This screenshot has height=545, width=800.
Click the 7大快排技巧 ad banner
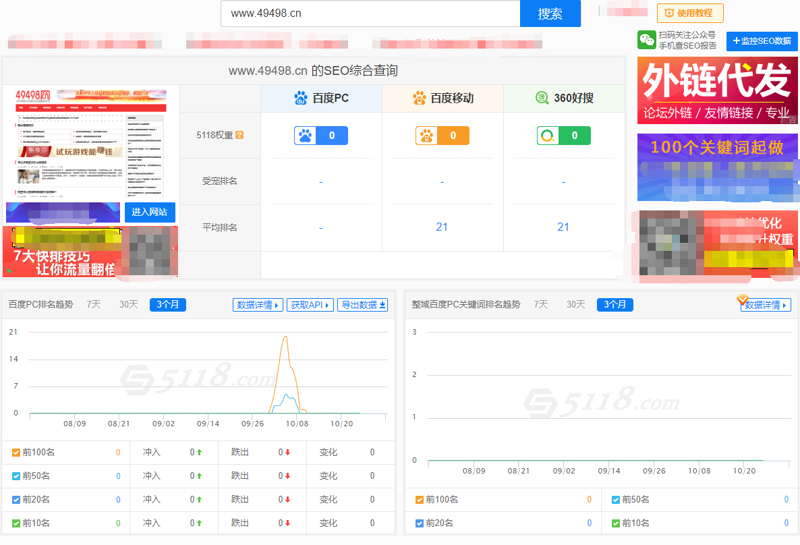click(x=90, y=252)
